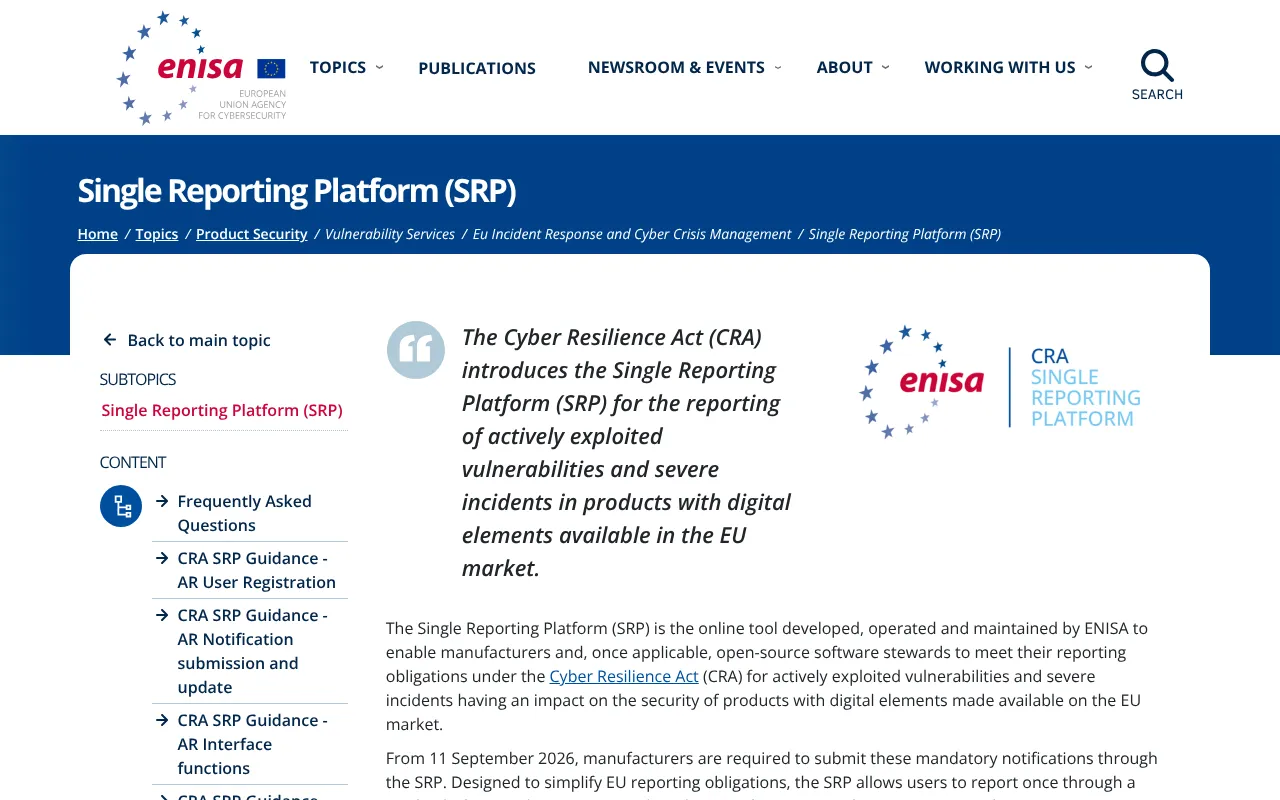
Task: Click Eu Incident Response breadcrumb text
Action: click(632, 234)
